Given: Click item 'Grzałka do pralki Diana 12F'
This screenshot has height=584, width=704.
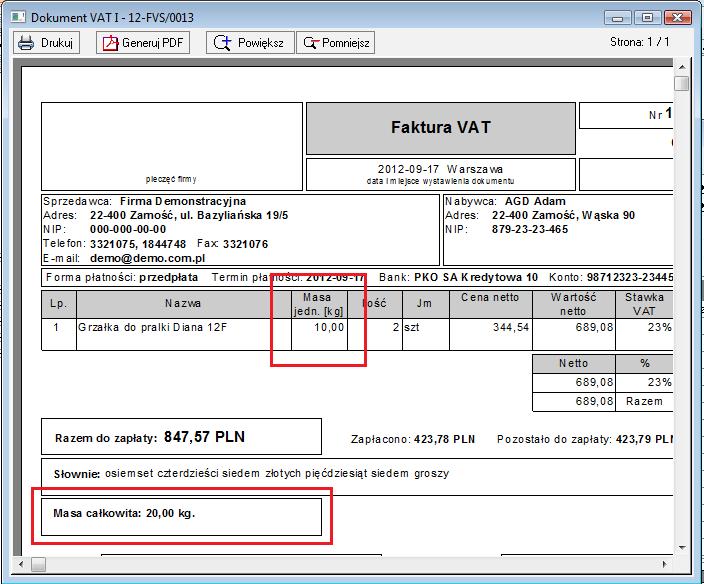Looking at the screenshot, I should tap(153, 327).
